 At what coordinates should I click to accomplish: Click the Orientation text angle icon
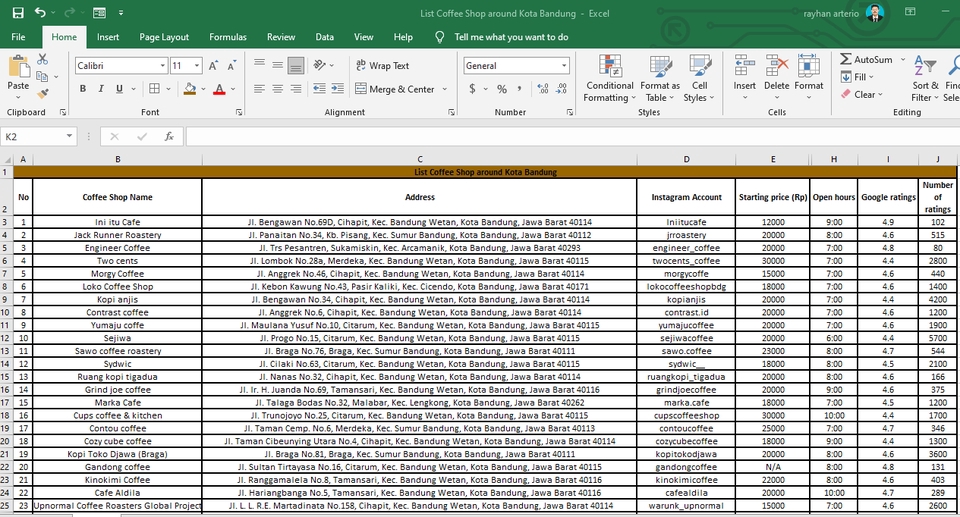320,65
